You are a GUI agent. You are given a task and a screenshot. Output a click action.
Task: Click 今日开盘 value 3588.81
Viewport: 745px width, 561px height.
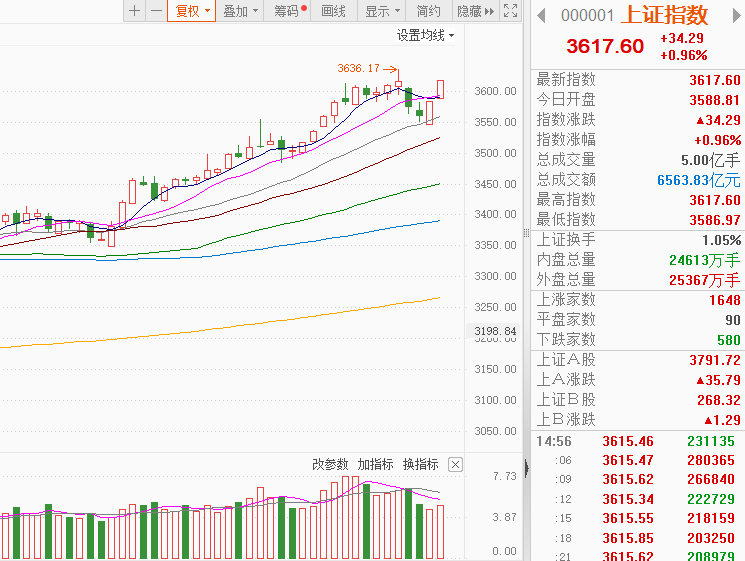coord(715,100)
